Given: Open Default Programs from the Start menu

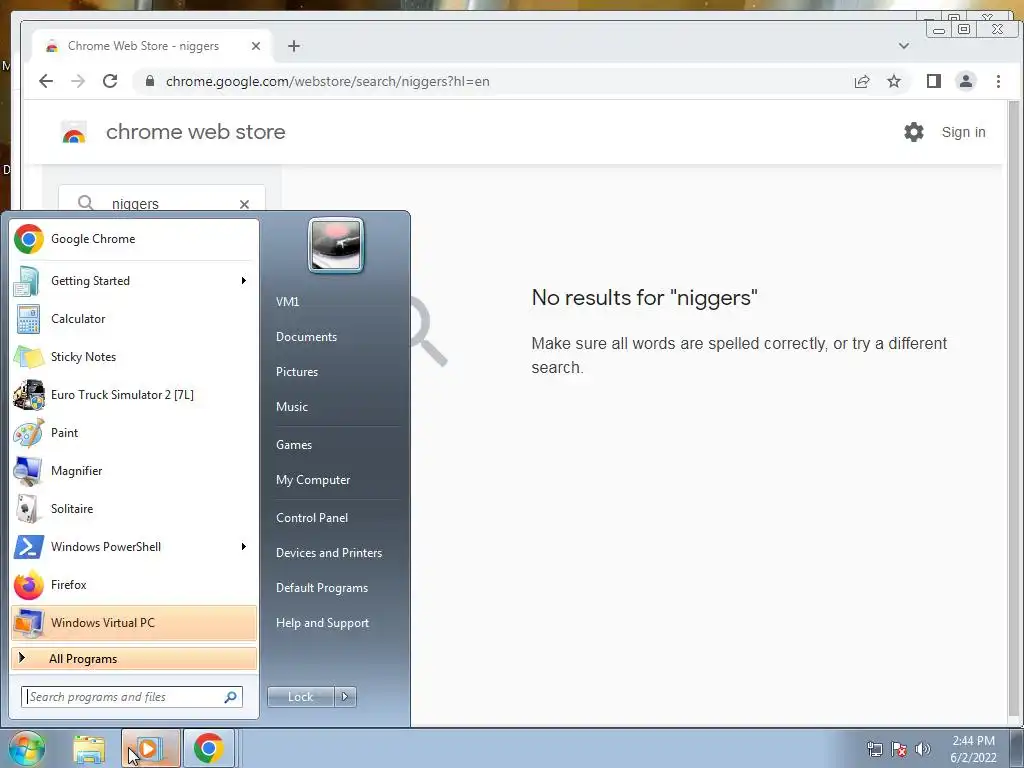Looking at the screenshot, I should click(x=321, y=588).
